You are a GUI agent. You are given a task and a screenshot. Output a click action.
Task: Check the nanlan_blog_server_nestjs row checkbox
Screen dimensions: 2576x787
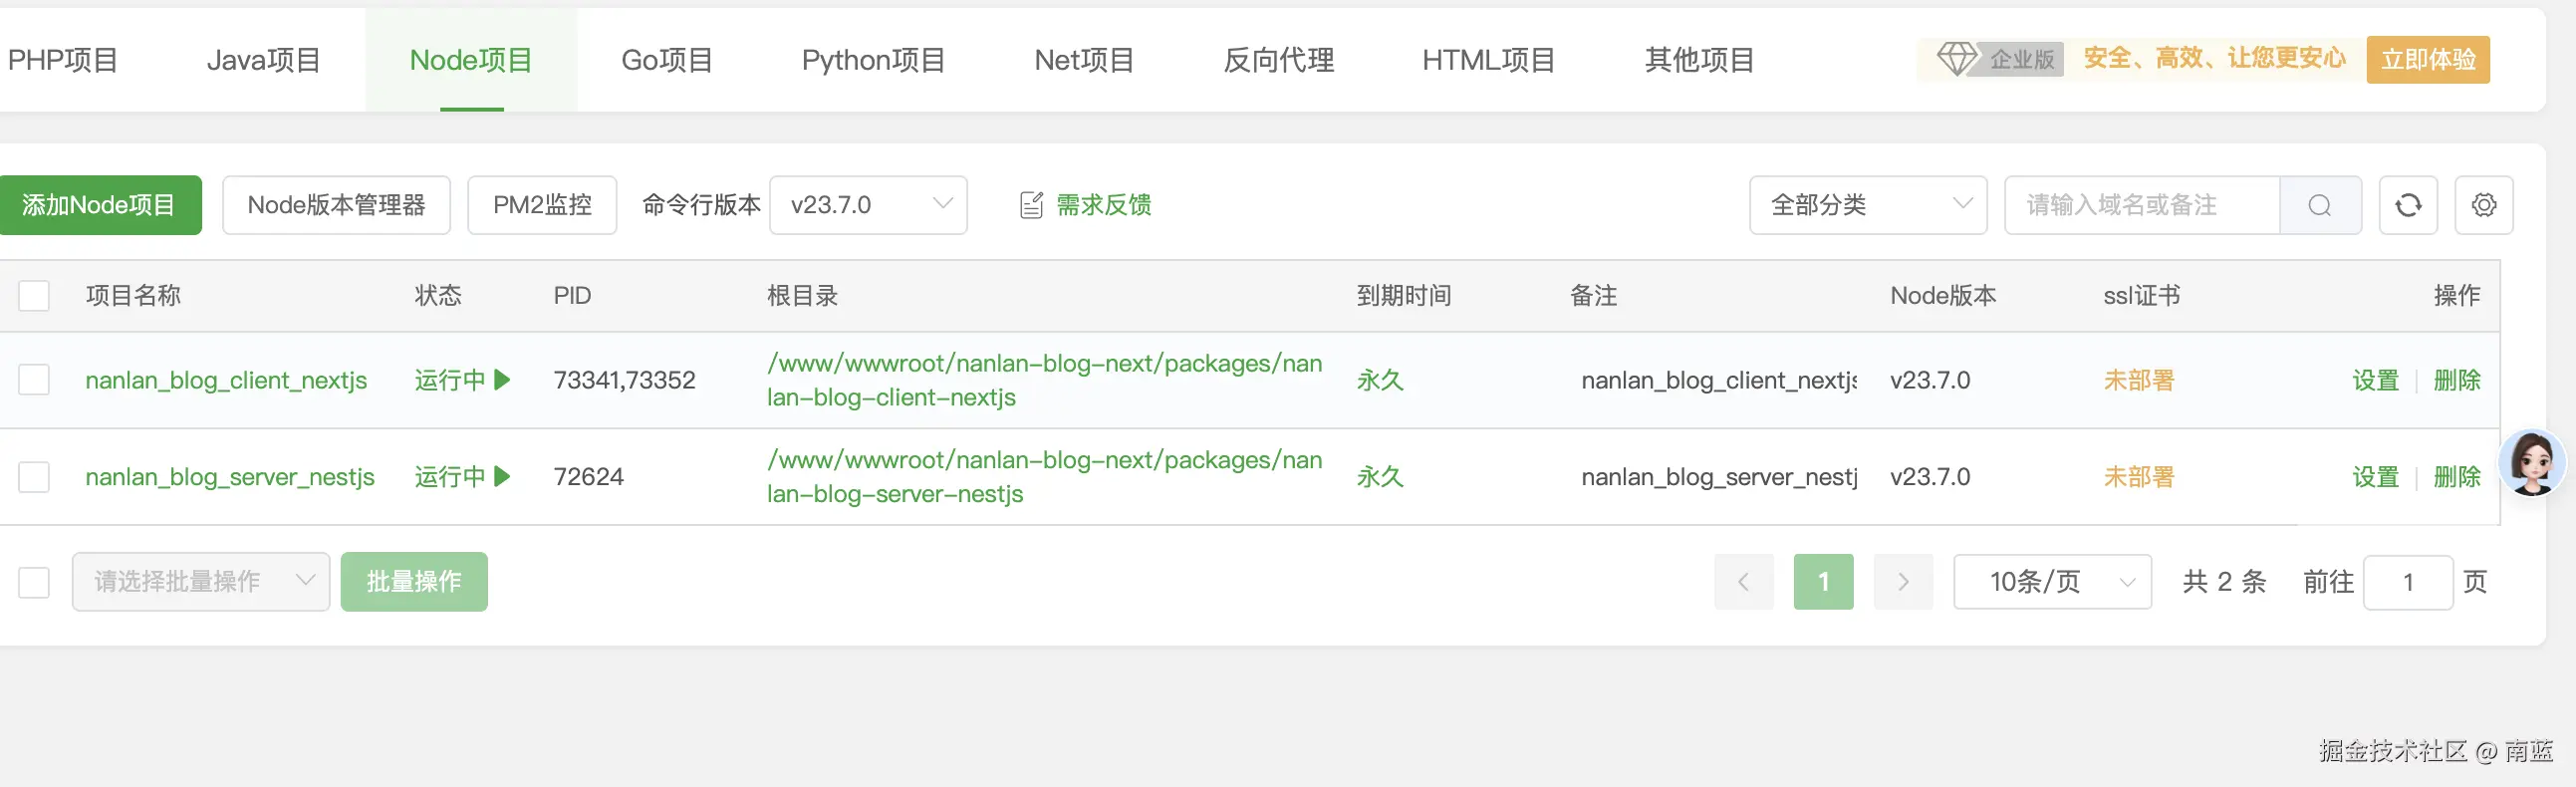click(x=34, y=477)
